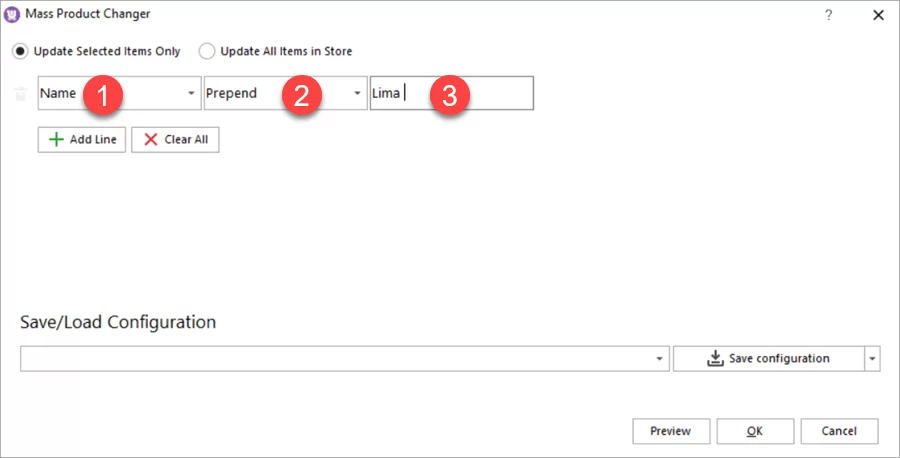
Task: Click the Save configuration download icon
Action: pyautogui.click(x=715, y=358)
